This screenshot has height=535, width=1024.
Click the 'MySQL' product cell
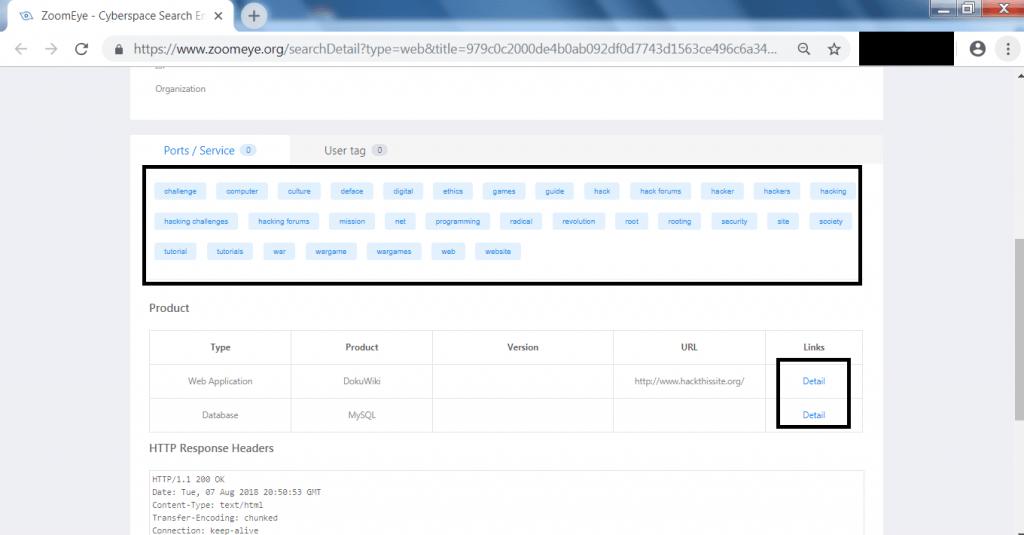point(362,415)
